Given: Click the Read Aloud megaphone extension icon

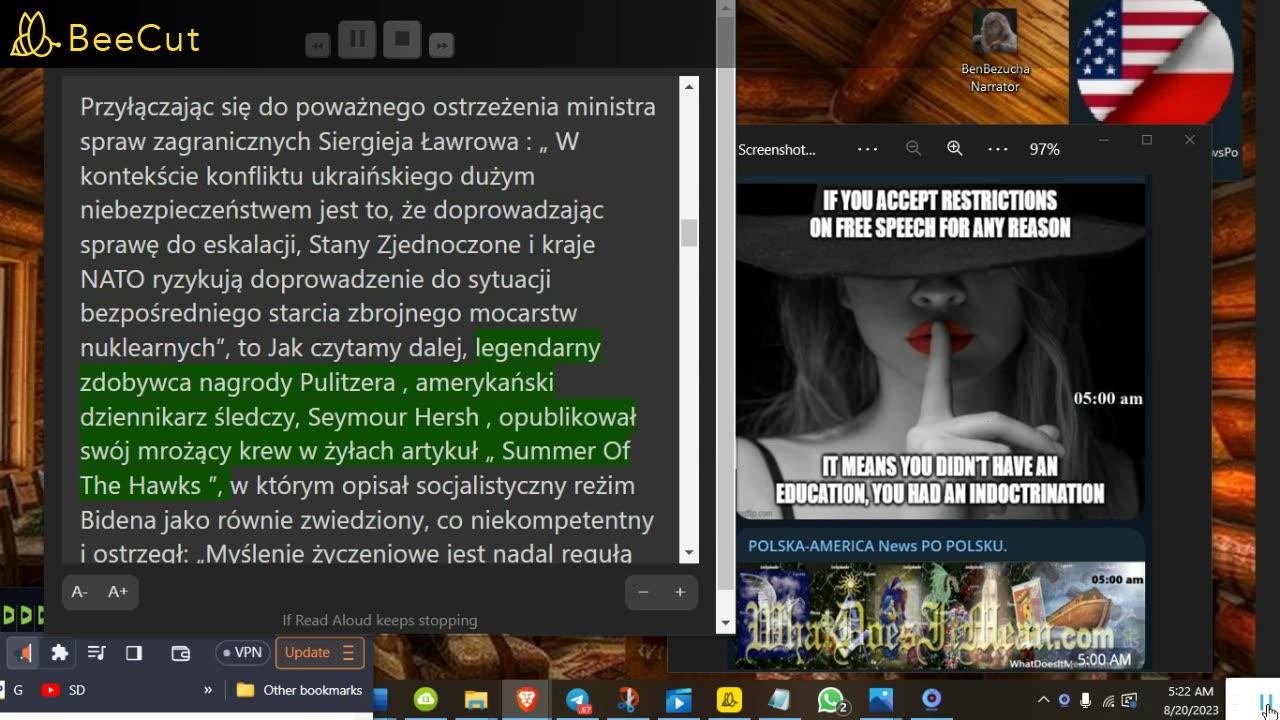Looking at the screenshot, I should (24, 653).
